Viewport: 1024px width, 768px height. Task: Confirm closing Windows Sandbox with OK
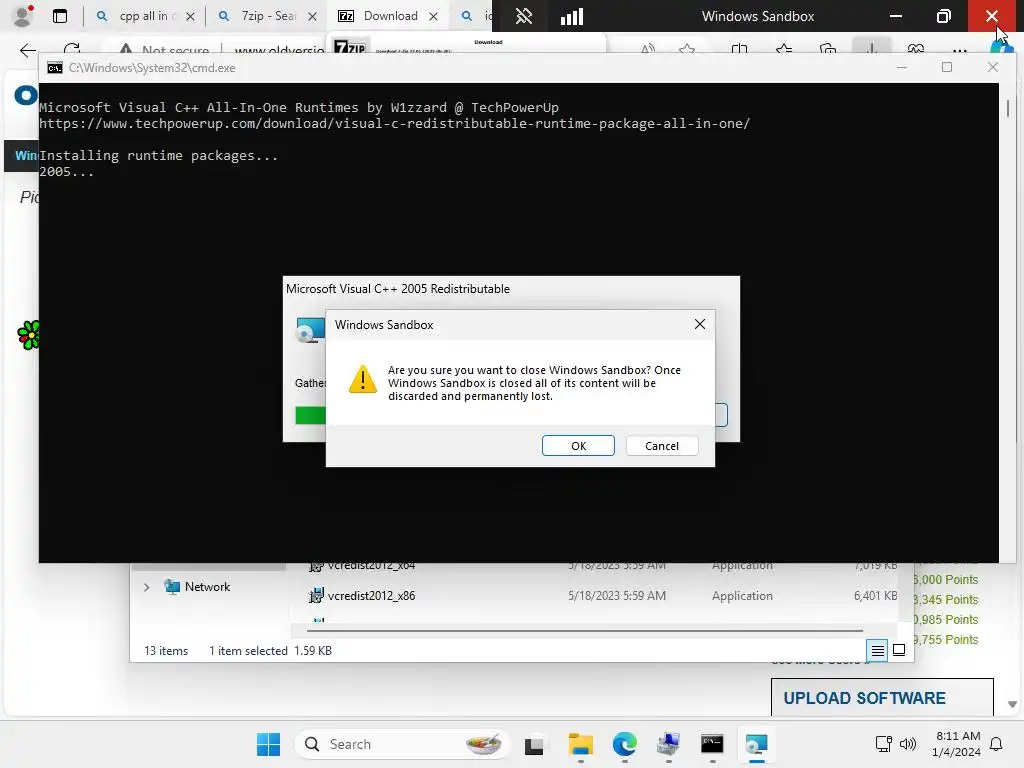click(578, 445)
